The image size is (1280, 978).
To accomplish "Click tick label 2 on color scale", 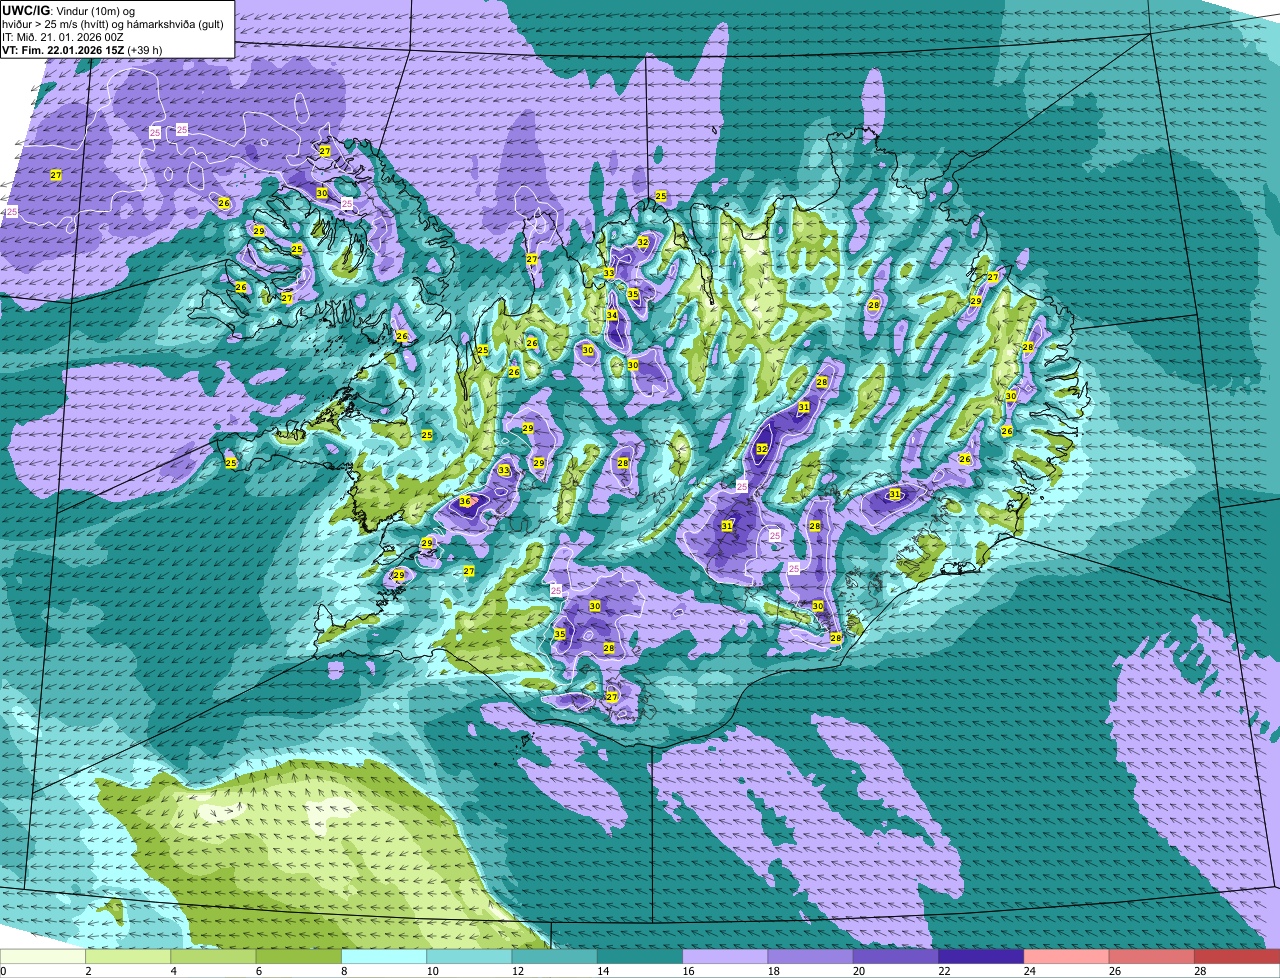I will (x=88, y=970).
